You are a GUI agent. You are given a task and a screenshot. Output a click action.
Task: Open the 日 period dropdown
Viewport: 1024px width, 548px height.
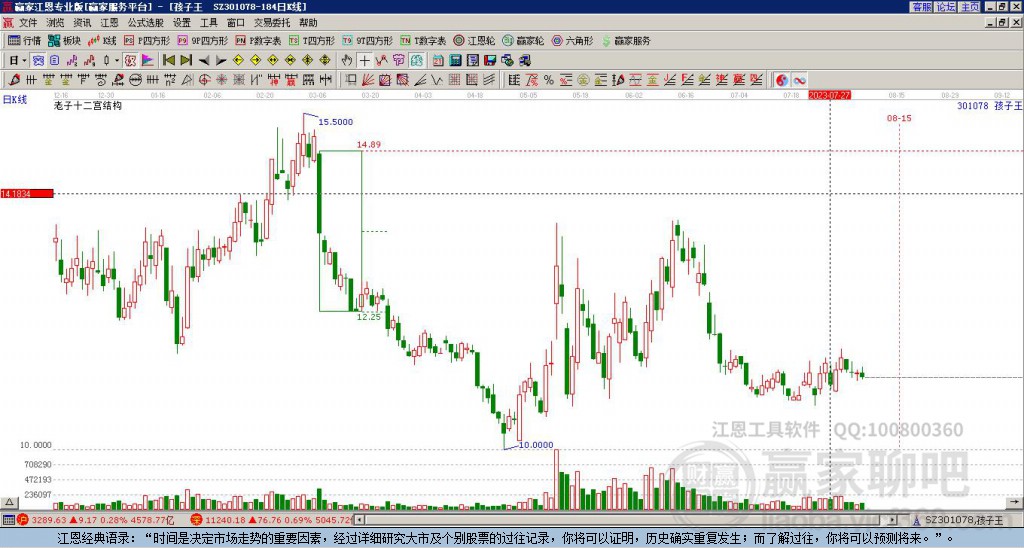[17, 60]
